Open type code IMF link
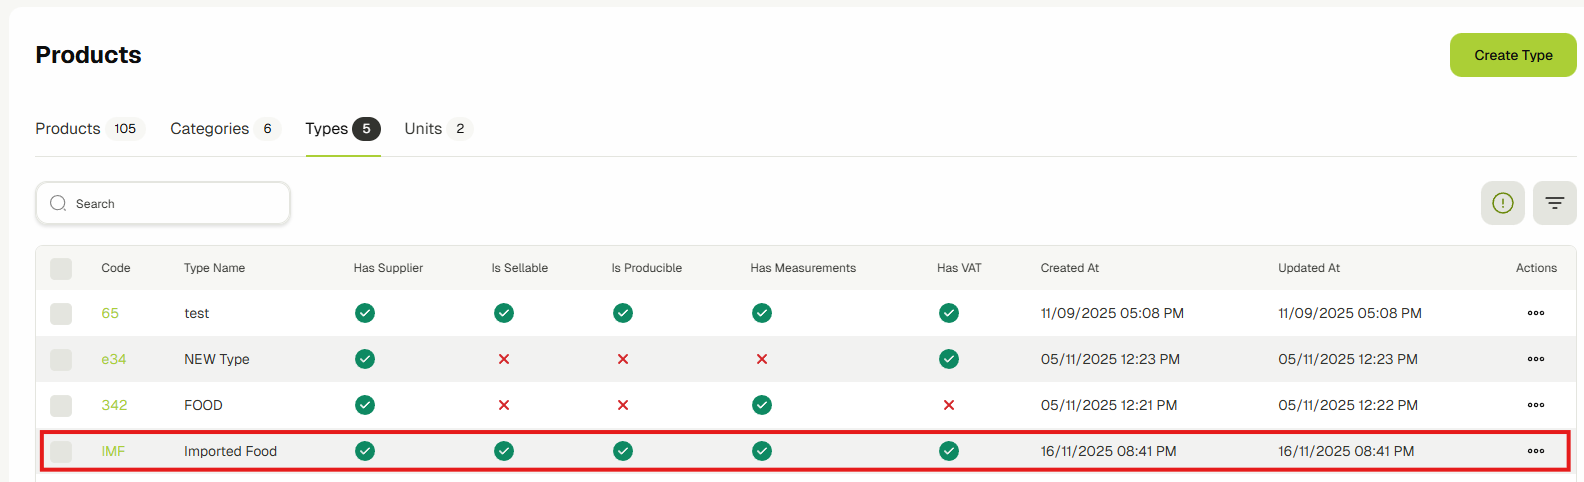 [x=113, y=451]
